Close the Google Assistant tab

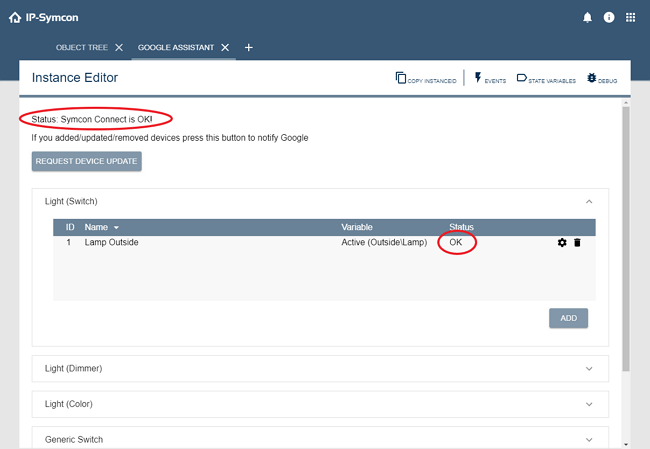coord(225,47)
